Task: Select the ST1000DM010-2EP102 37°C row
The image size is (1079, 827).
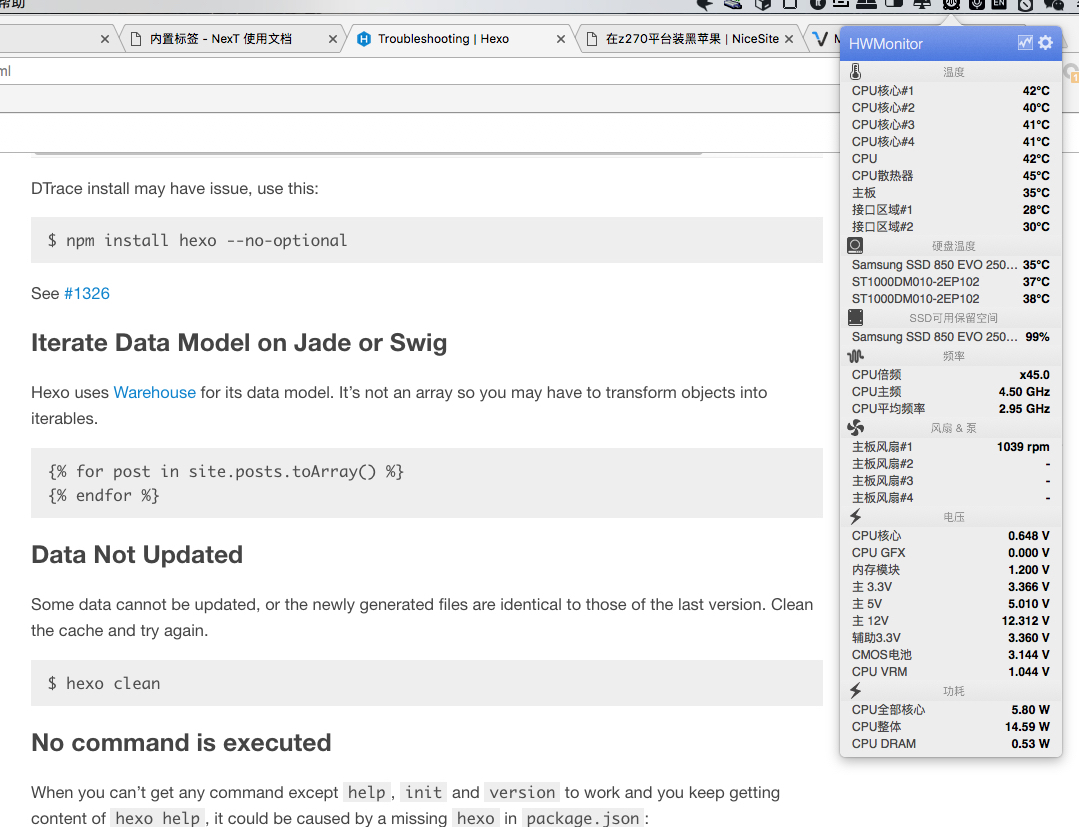Action: click(x=950, y=282)
